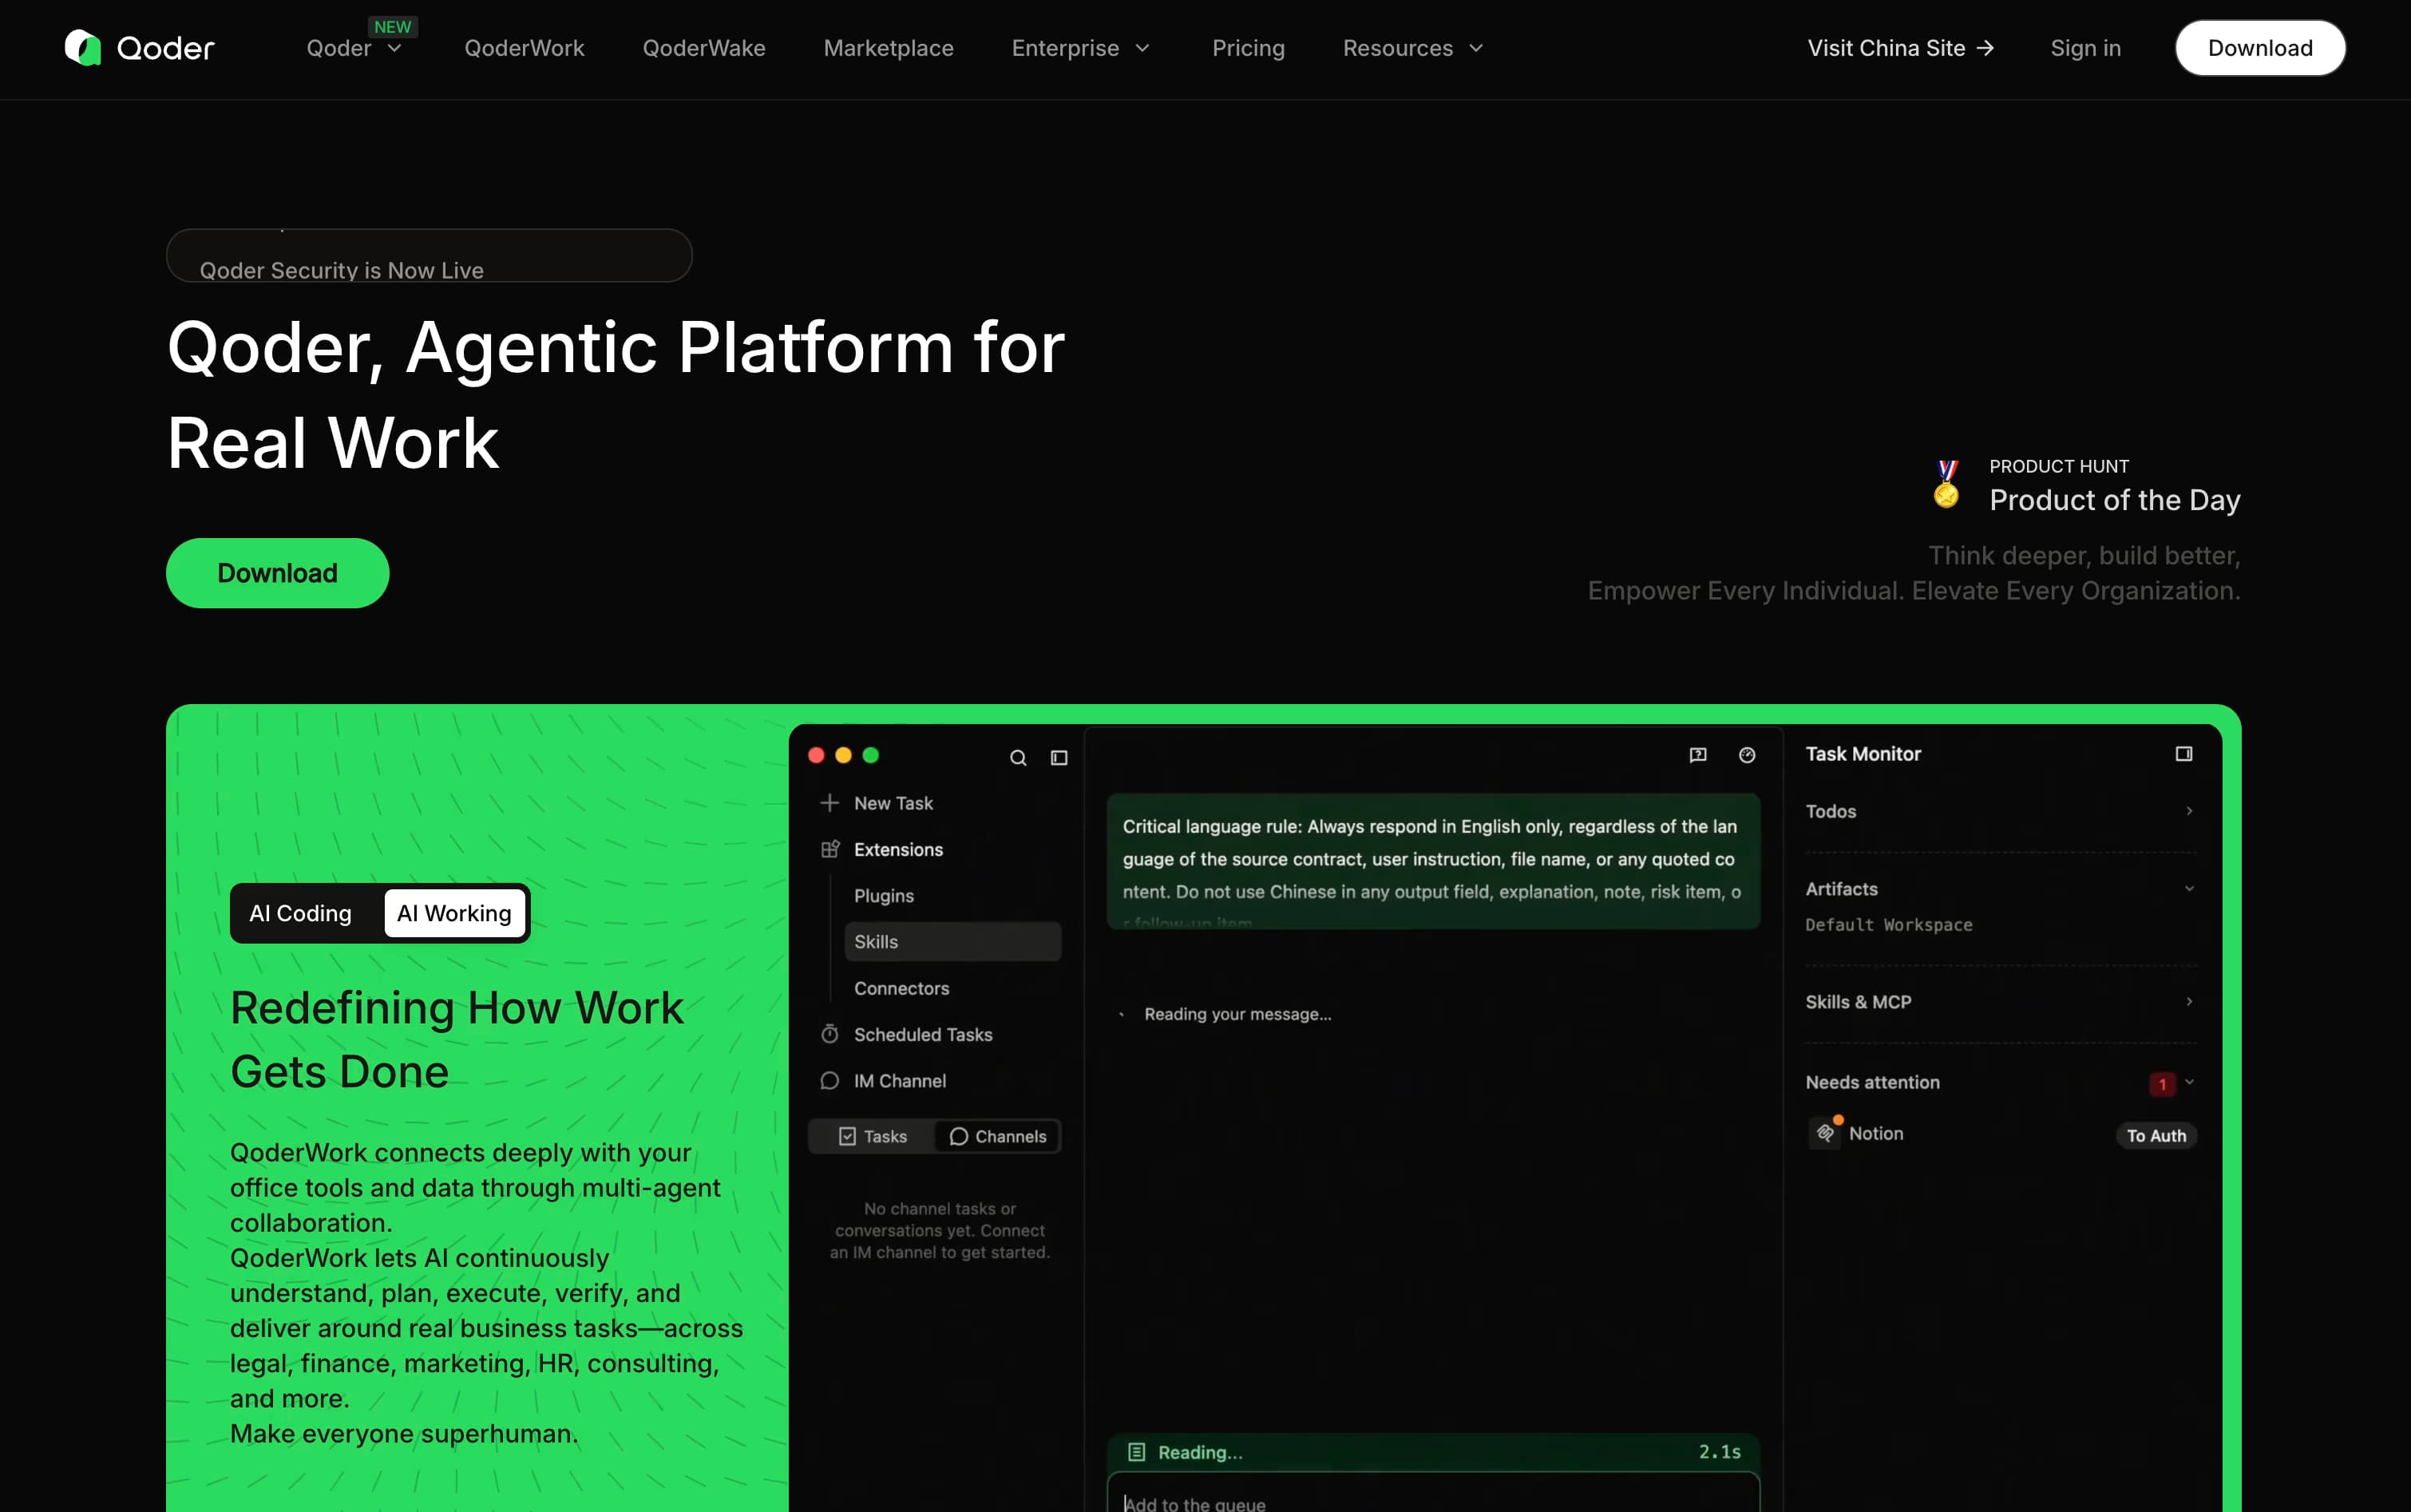The image size is (2411, 1512).
Task: Click the Visit China Site link
Action: [x=1900, y=48]
